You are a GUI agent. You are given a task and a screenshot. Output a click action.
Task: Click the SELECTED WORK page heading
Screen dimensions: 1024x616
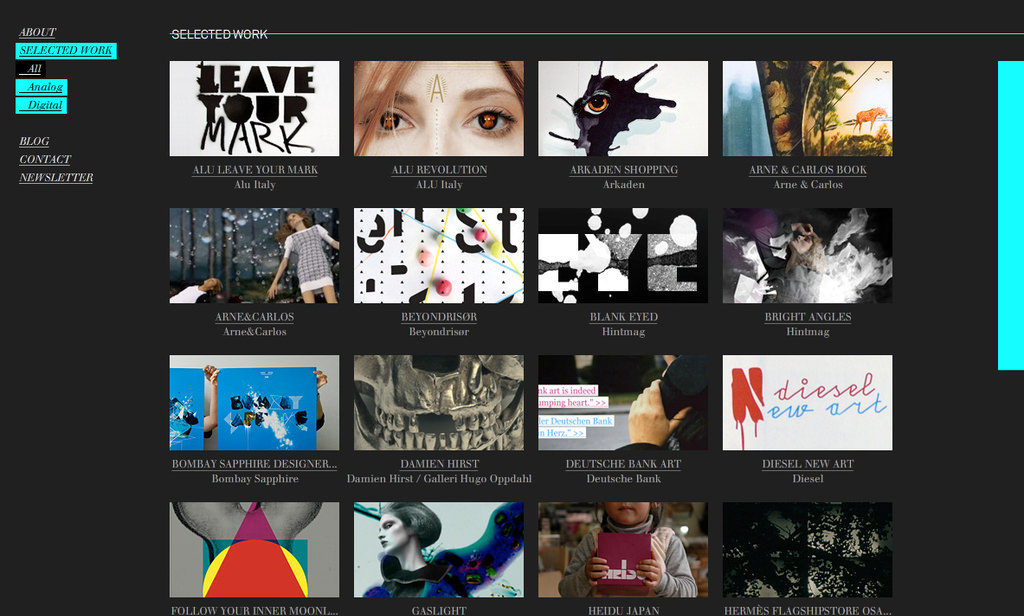click(x=219, y=35)
